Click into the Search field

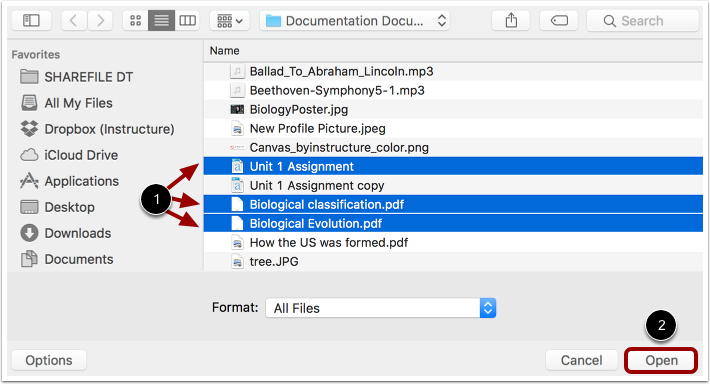tap(643, 20)
